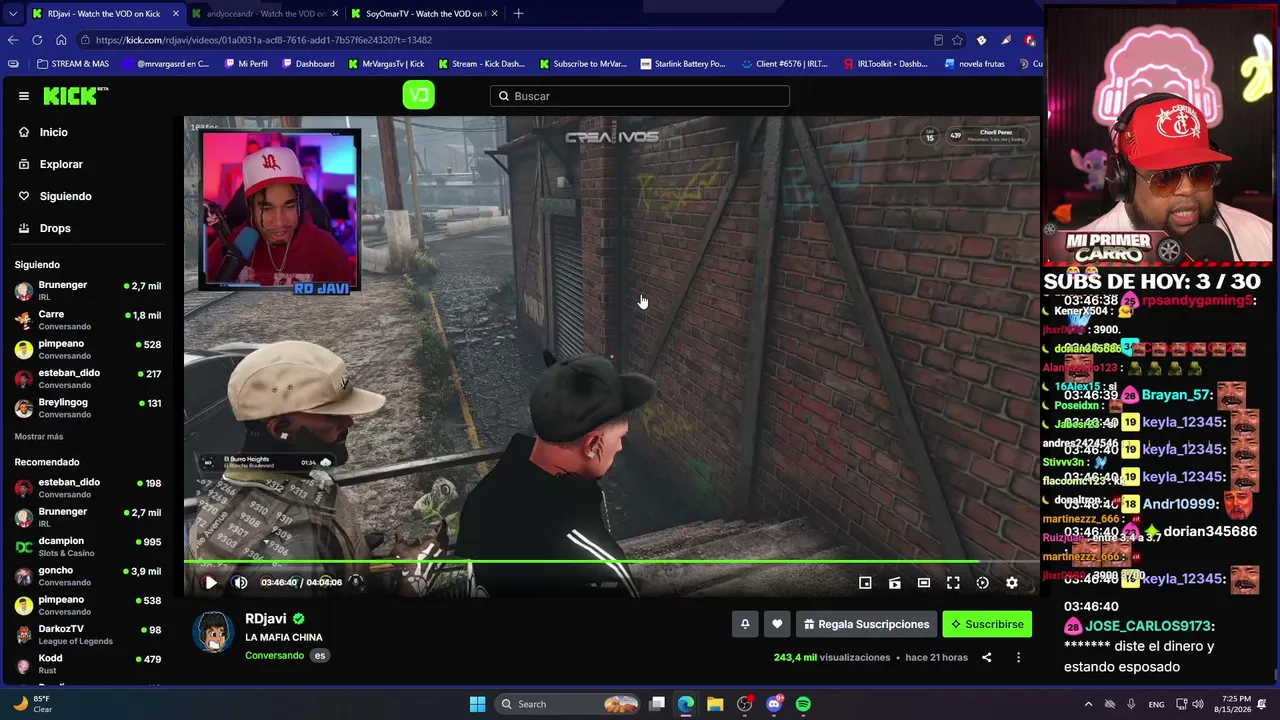Open the ENG language switcher
Viewport: 1280px width, 720px height.
1156,704
